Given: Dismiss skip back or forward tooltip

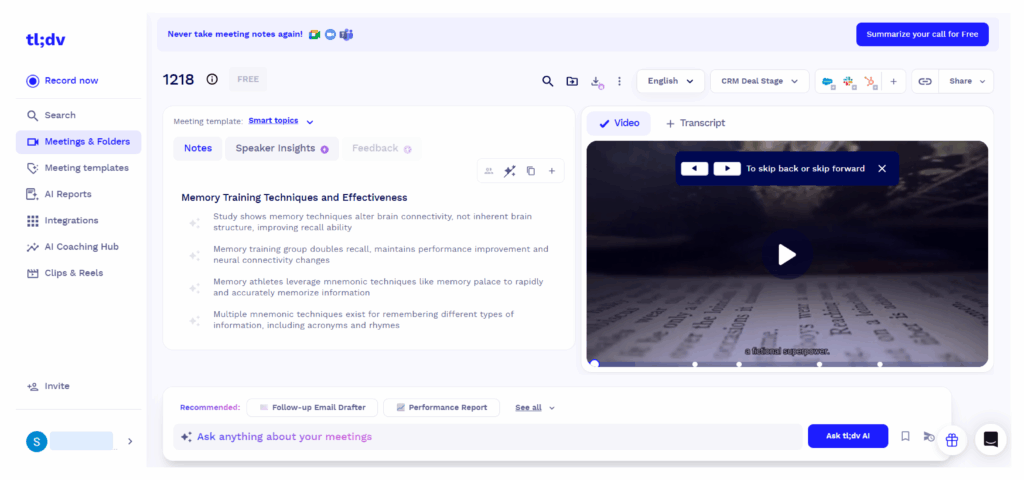Looking at the screenshot, I should pyautogui.click(x=882, y=168).
